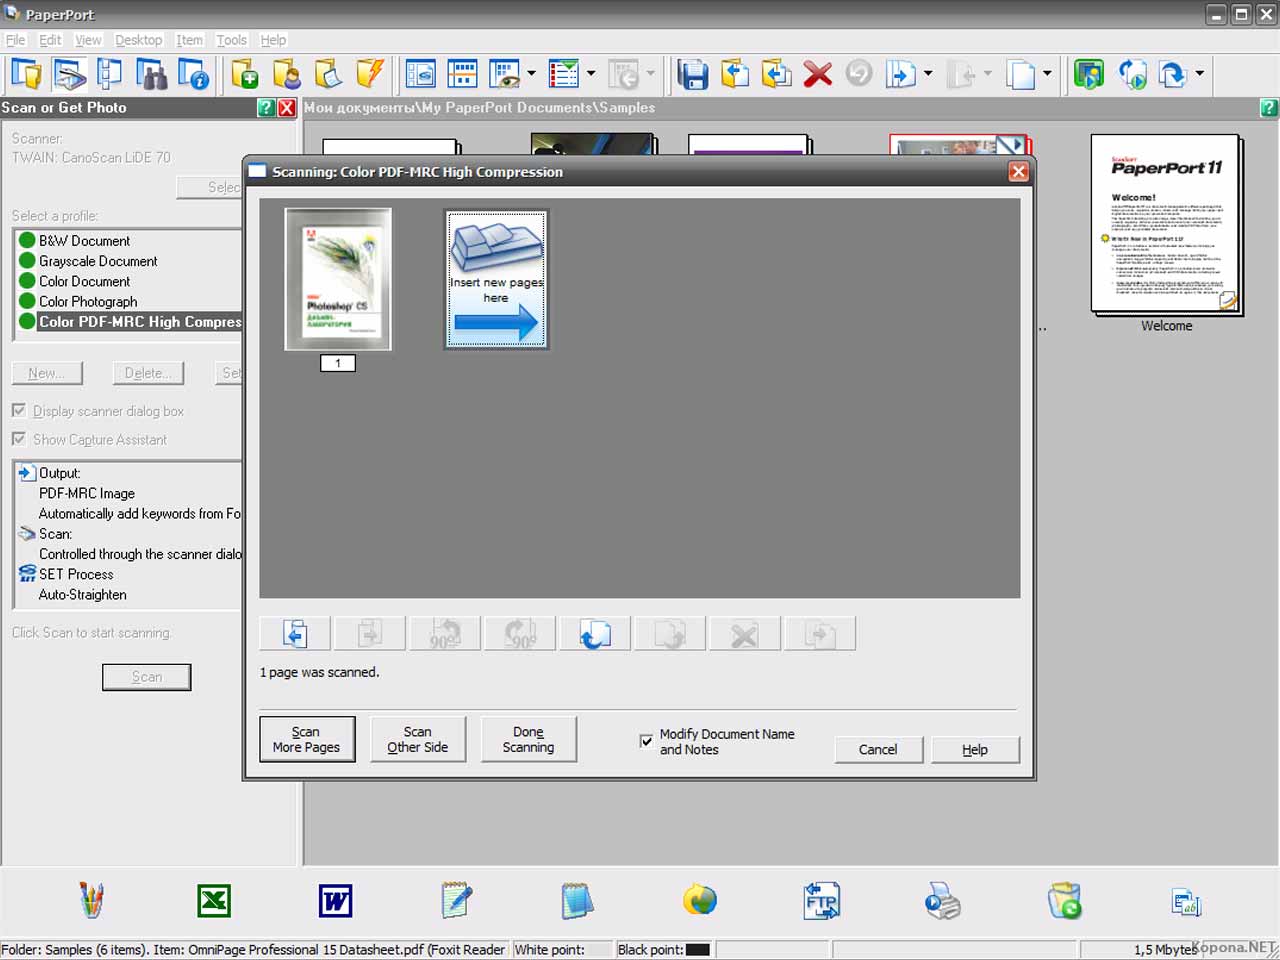This screenshot has height=960, width=1280.
Task: Click the Split Desktop toolbar icon
Action: (x=462, y=74)
